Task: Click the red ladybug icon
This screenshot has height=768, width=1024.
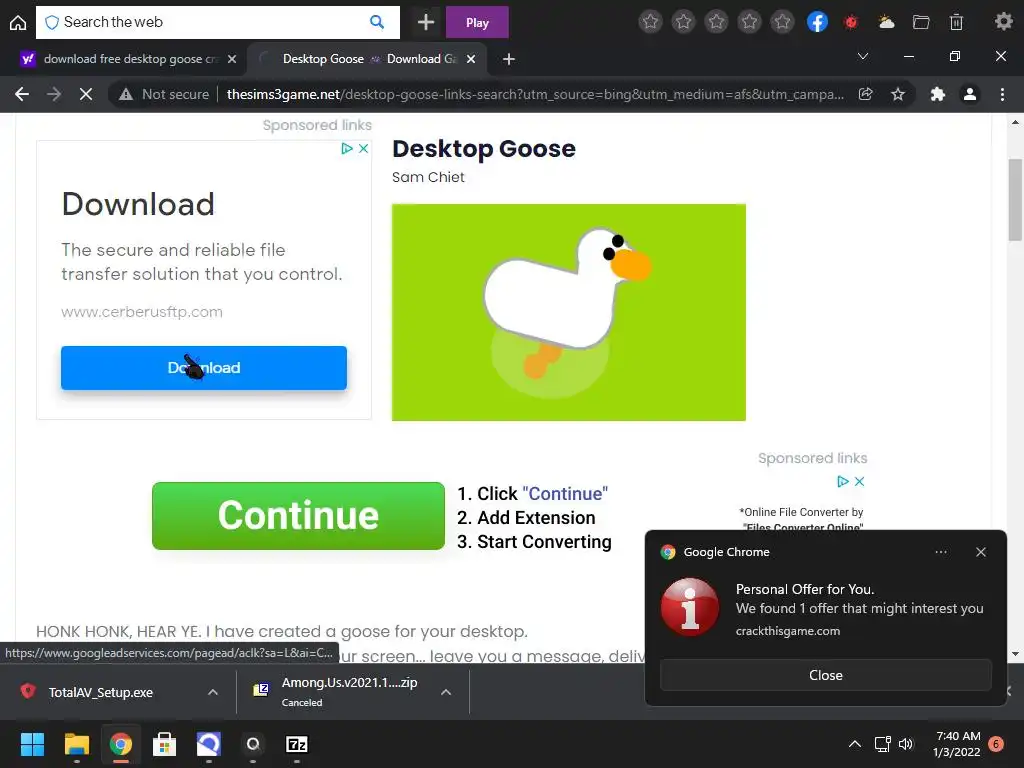Action: [x=850, y=22]
